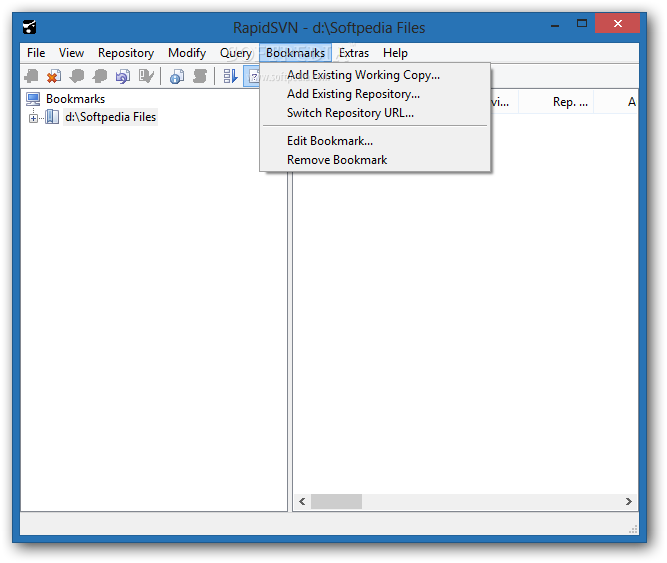
Task: Choose Add Existing Repository...
Action: click(x=375, y=94)
